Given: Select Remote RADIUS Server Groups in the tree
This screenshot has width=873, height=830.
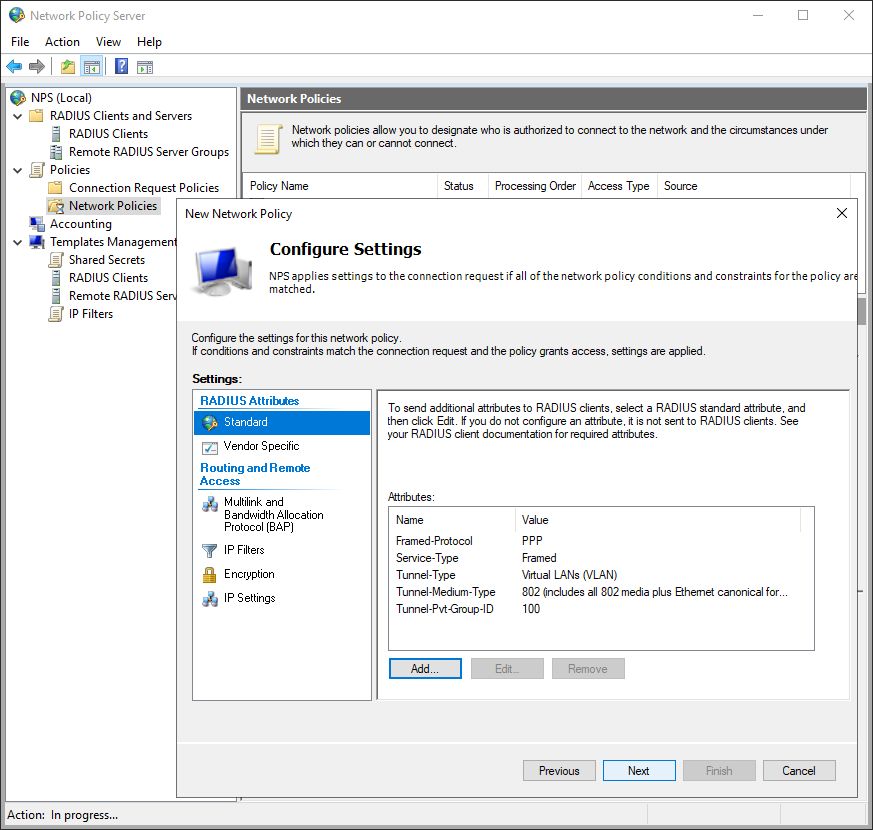Looking at the screenshot, I should pyautogui.click(x=149, y=152).
